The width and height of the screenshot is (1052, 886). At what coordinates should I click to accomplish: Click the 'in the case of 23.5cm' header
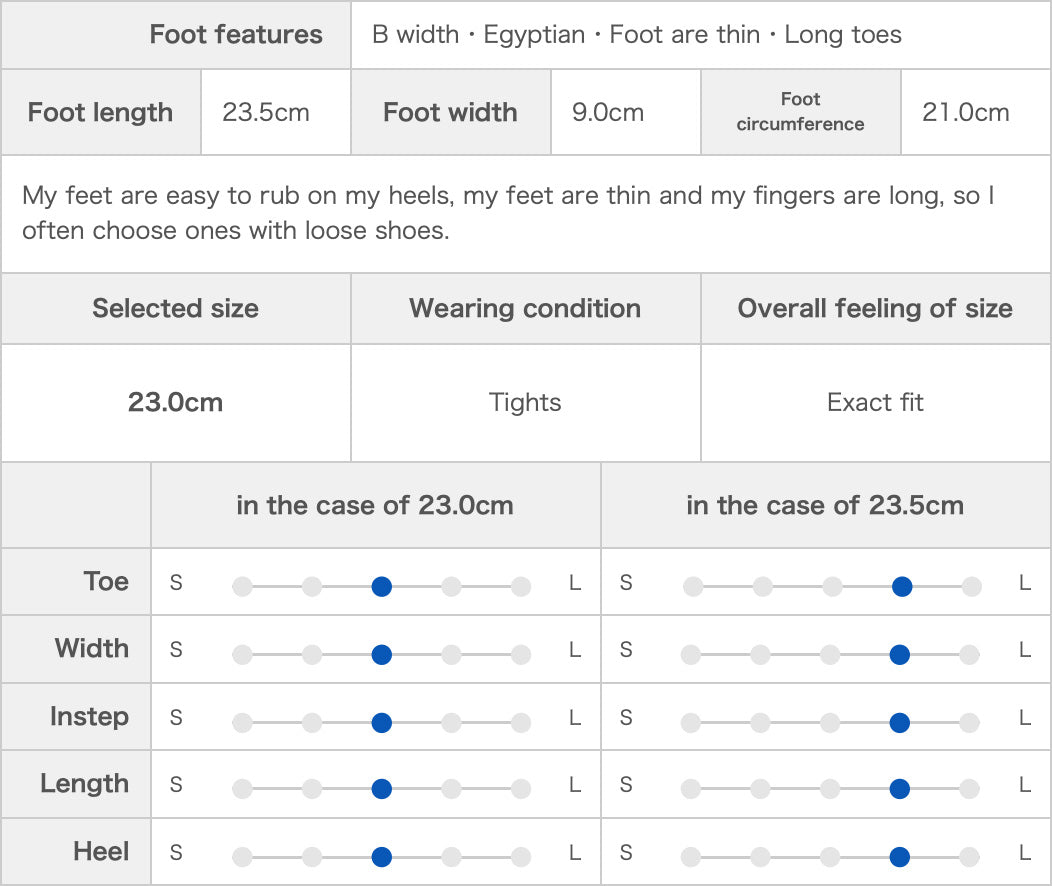pos(826,505)
